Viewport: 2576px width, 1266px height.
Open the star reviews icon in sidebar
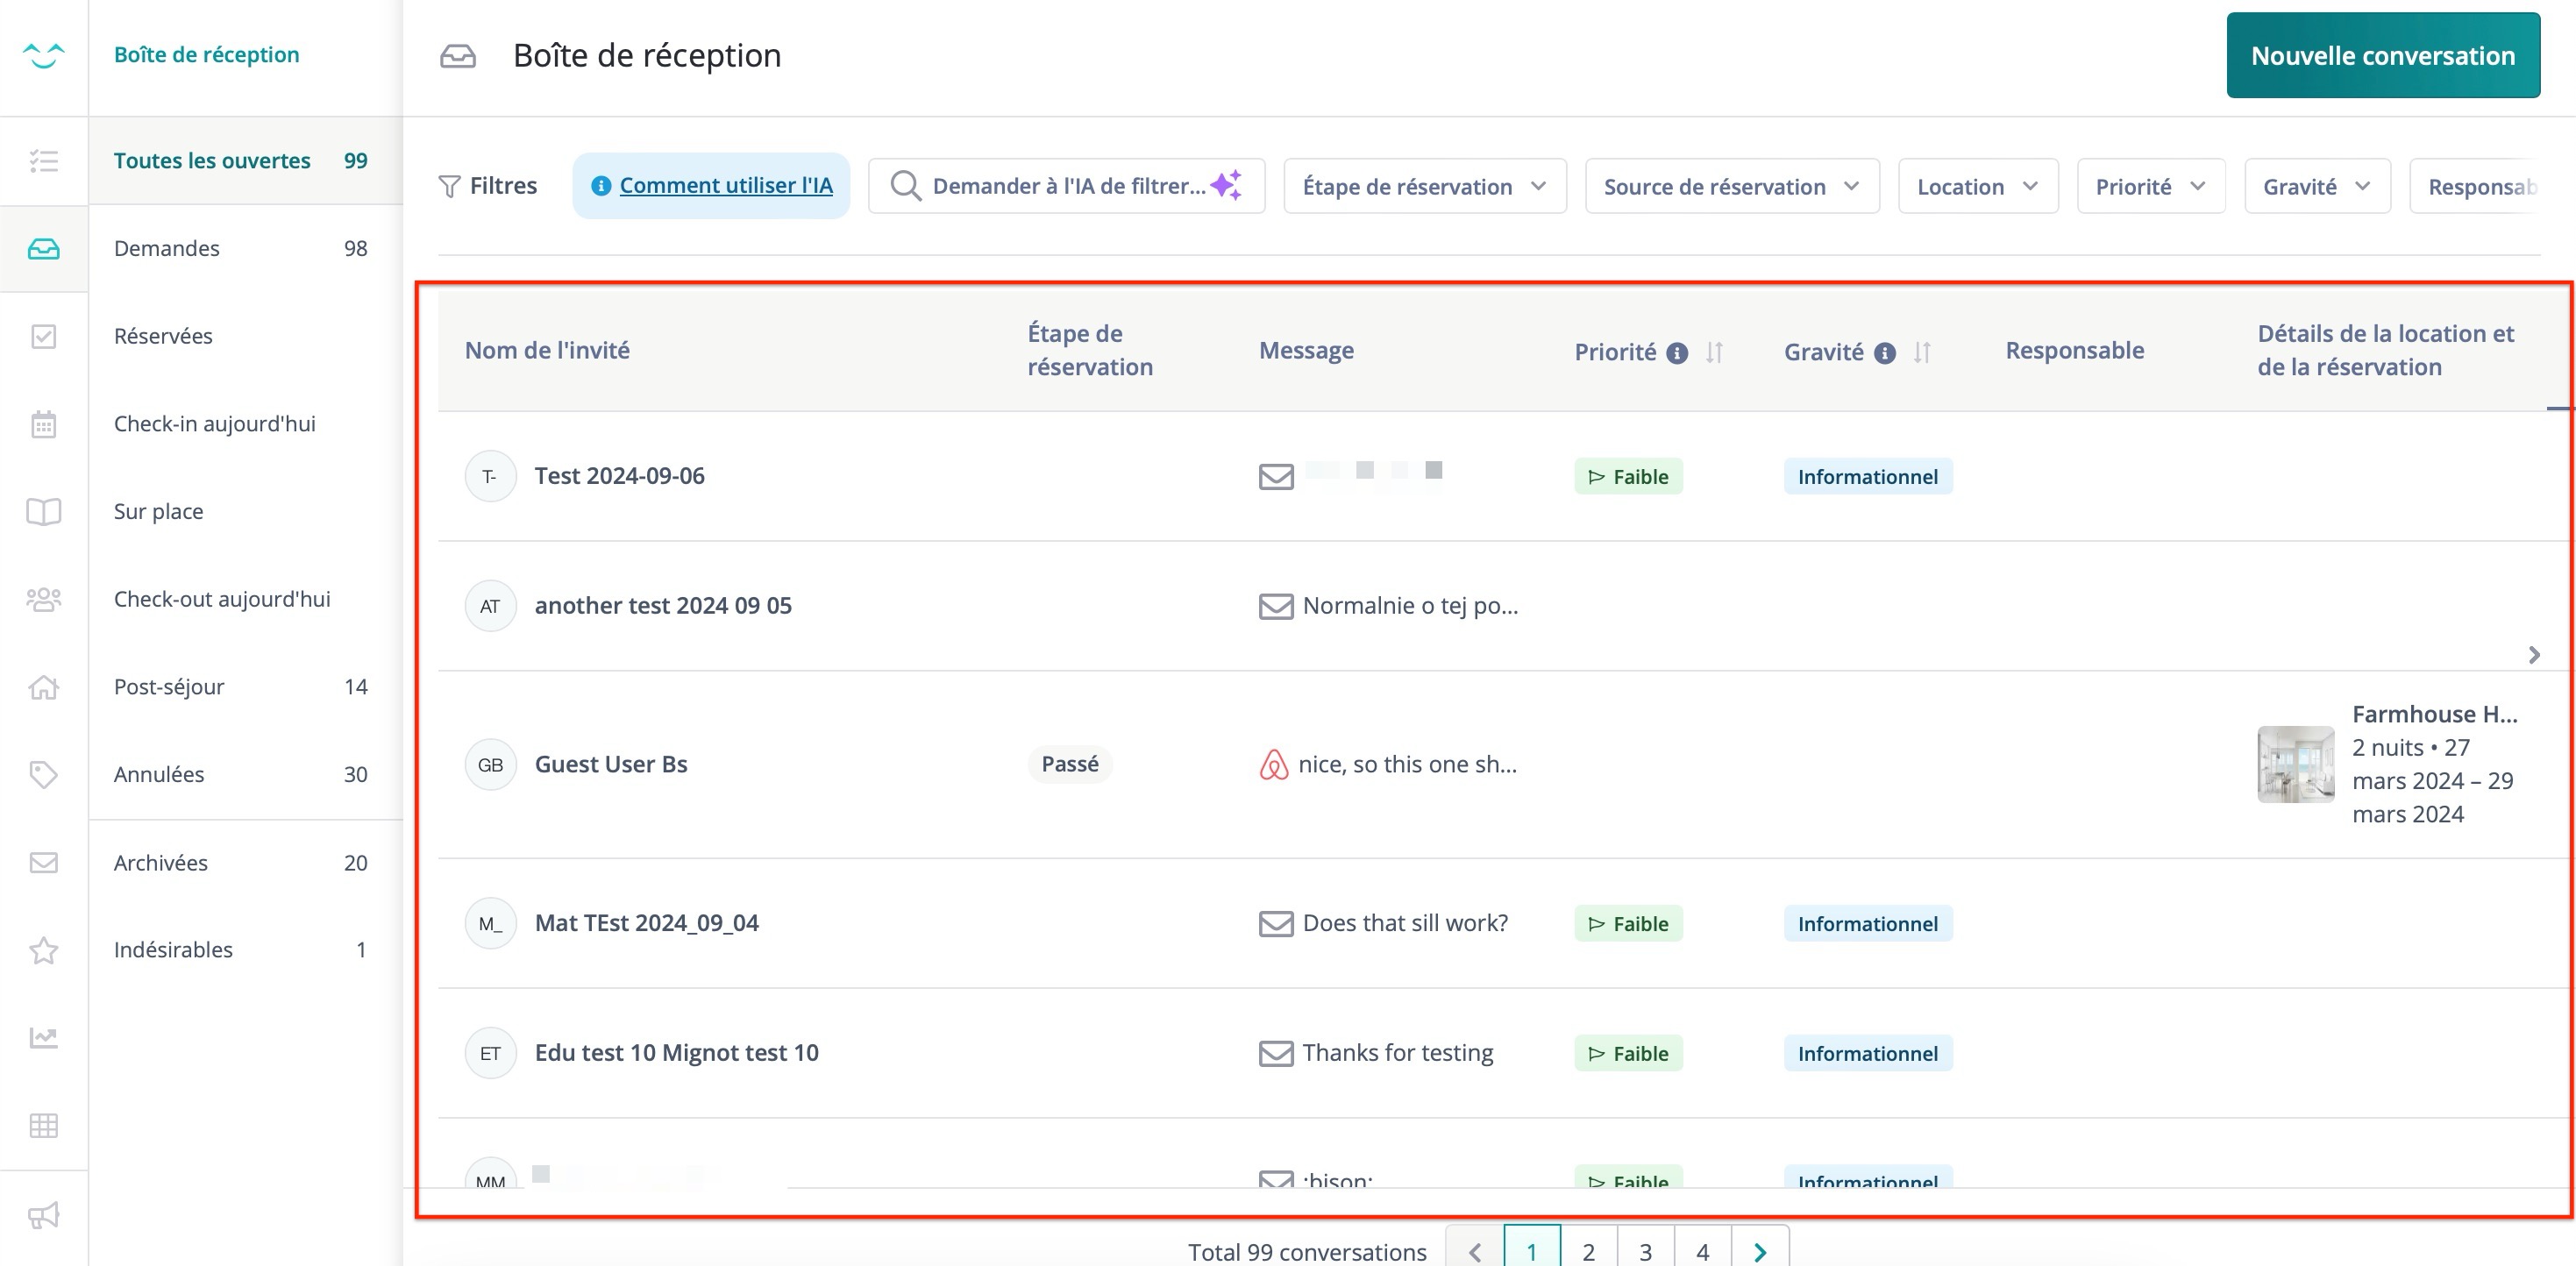(x=43, y=950)
